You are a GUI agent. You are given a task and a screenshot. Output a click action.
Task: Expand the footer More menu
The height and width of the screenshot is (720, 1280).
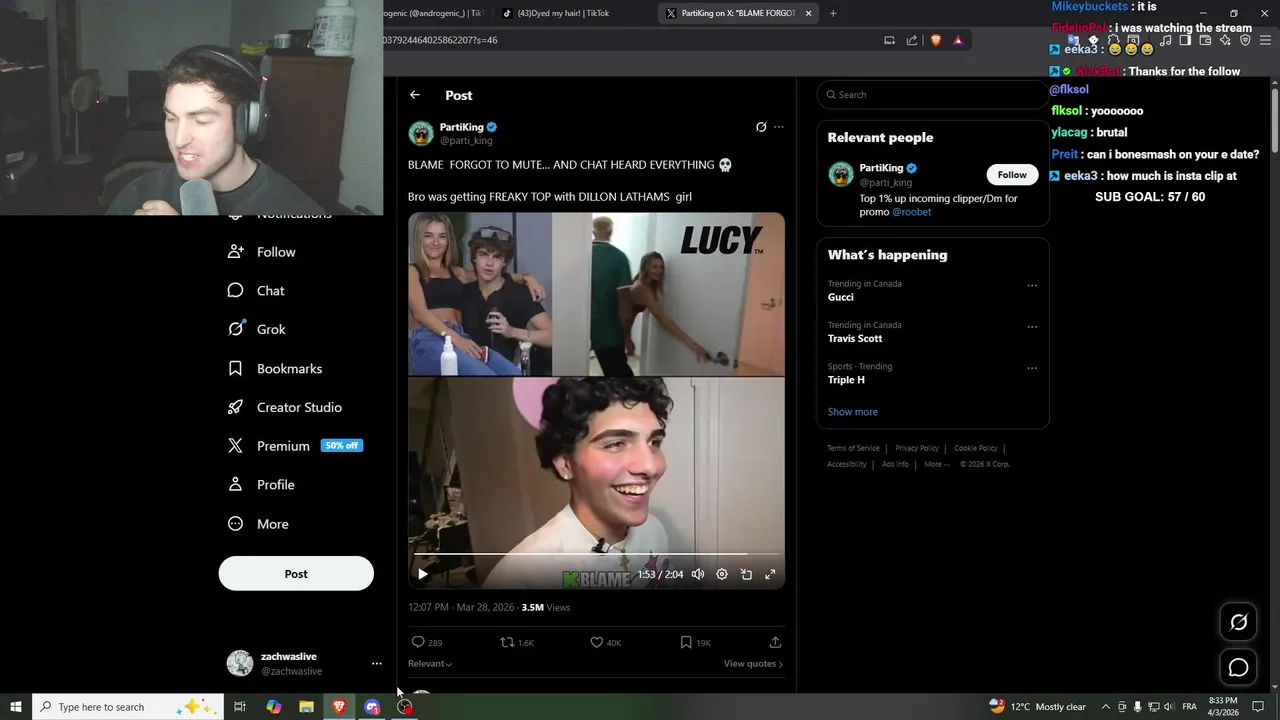pos(937,464)
